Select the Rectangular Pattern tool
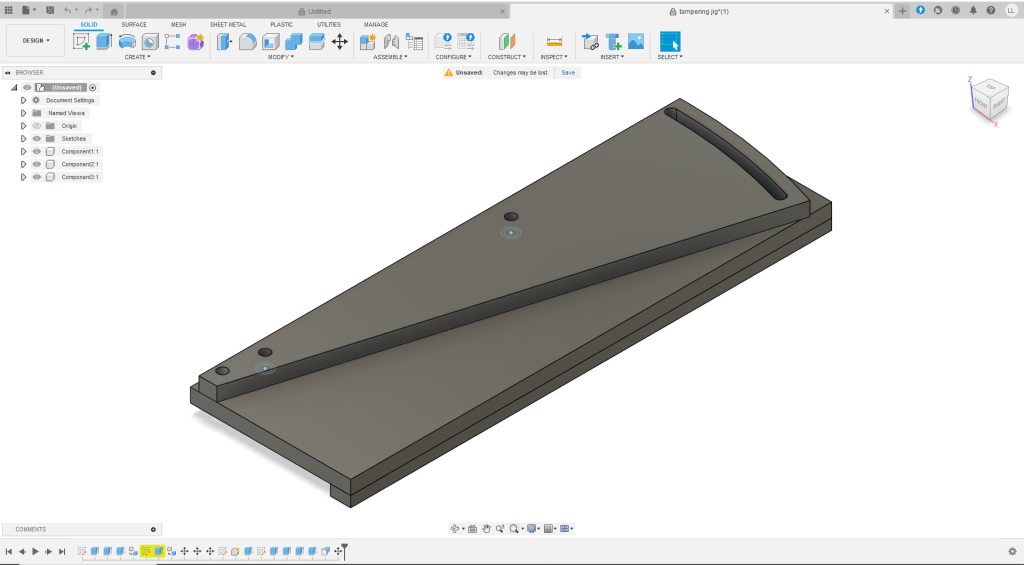Image resolution: width=1024 pixels, height=565 pixels. tap(172, 42)
